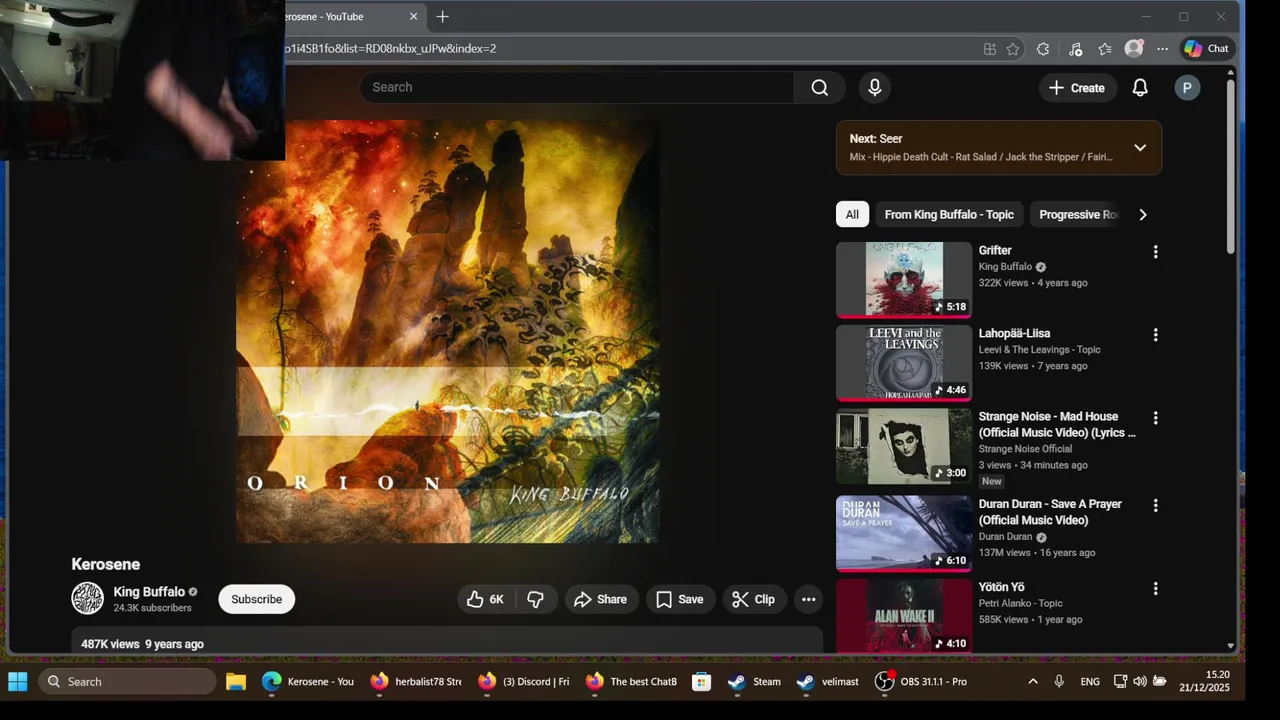Open Strange Noise - Mad House title
This screenshot has width=1280, height=720.
click(1057, 424)
